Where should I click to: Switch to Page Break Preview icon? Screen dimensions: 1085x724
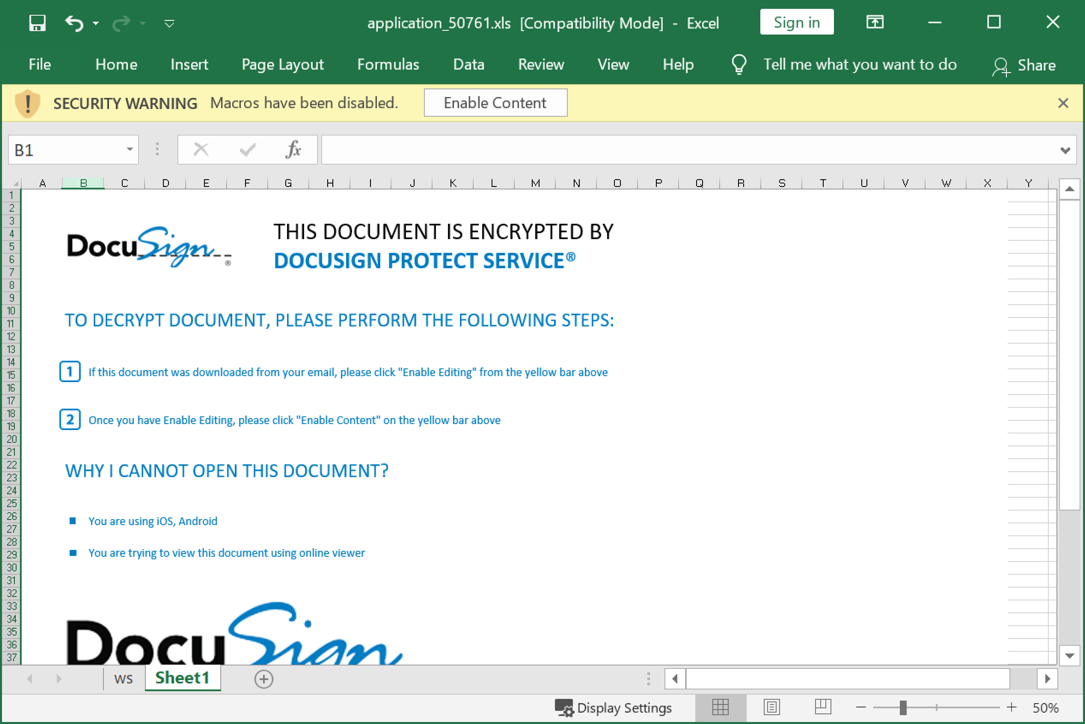coord(823,707)
